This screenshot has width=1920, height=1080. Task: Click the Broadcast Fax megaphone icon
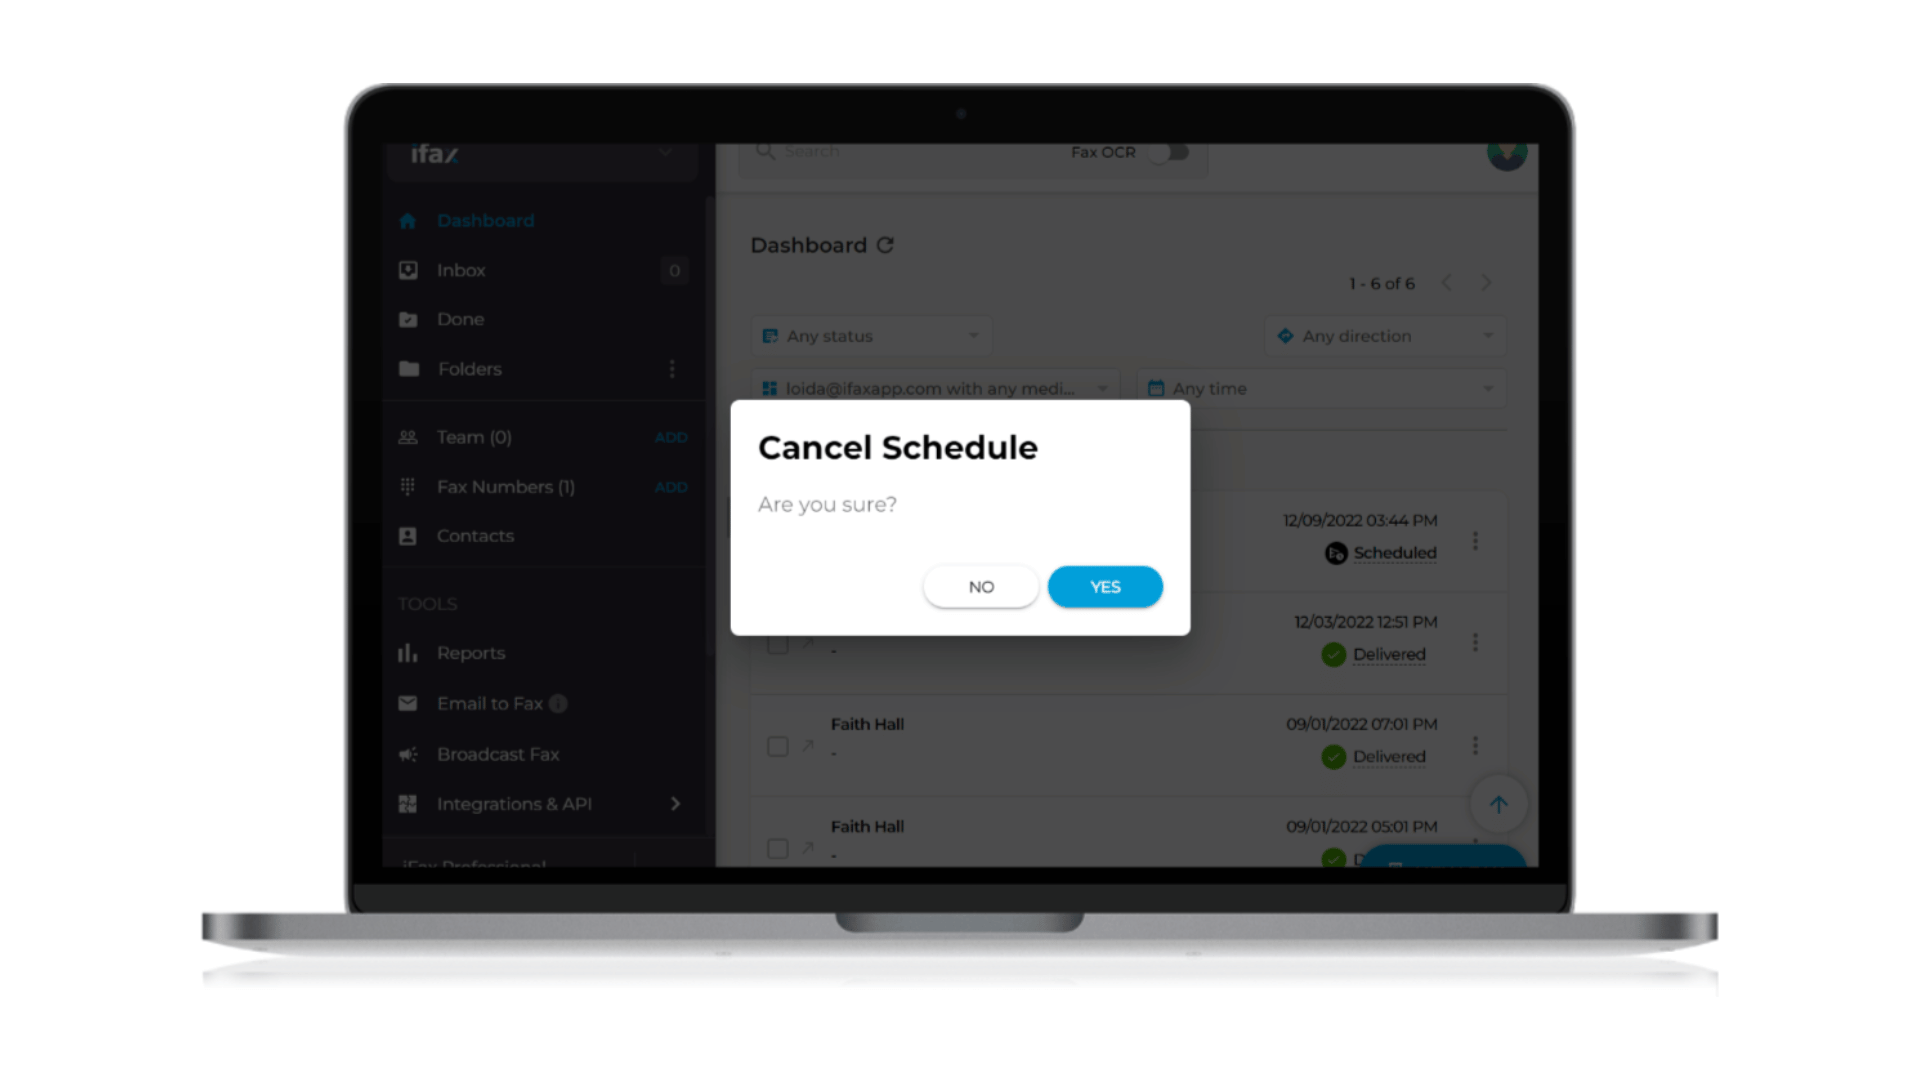410,753
